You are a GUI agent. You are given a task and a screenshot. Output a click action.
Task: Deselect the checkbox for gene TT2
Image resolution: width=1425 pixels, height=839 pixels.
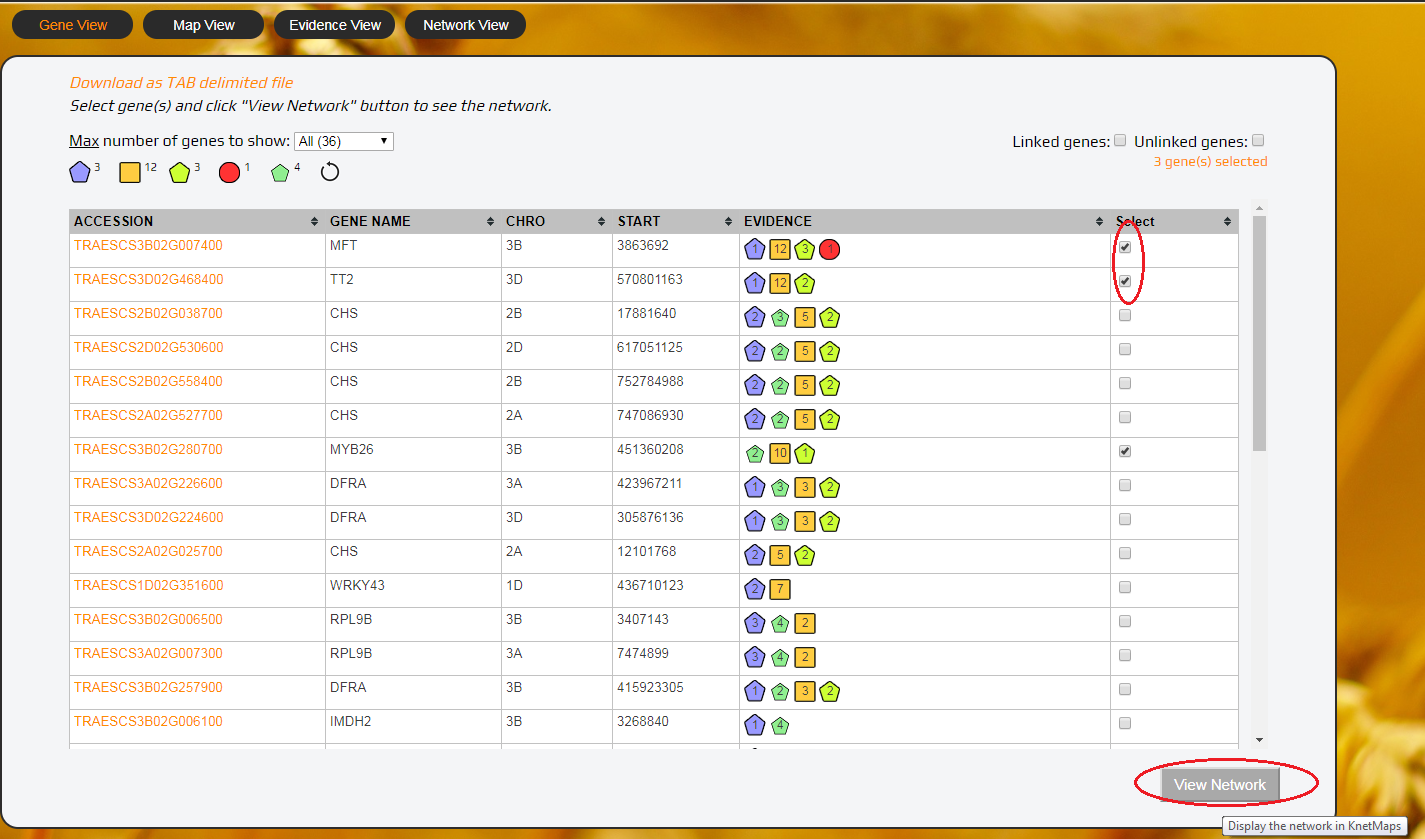[x=1124, y=281]
